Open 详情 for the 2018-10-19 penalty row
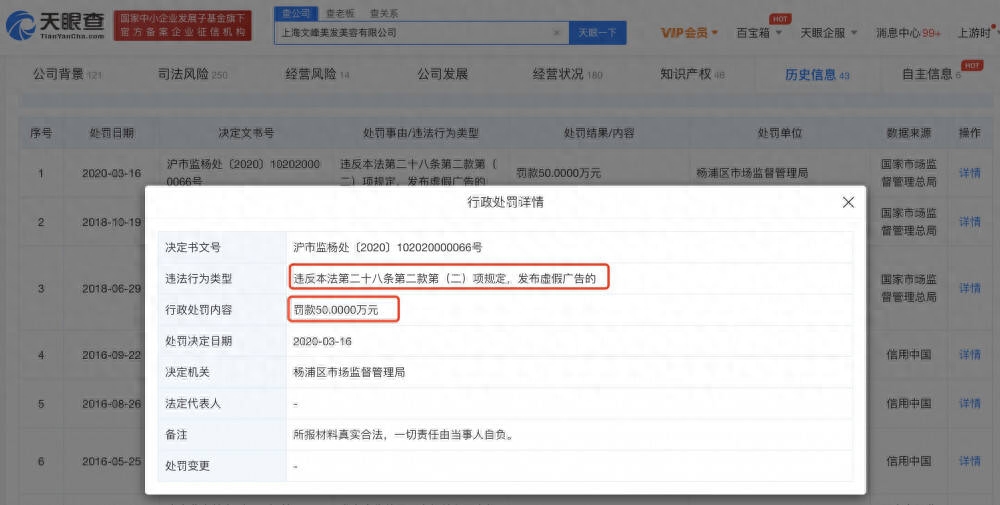 [x=969, y=221]
